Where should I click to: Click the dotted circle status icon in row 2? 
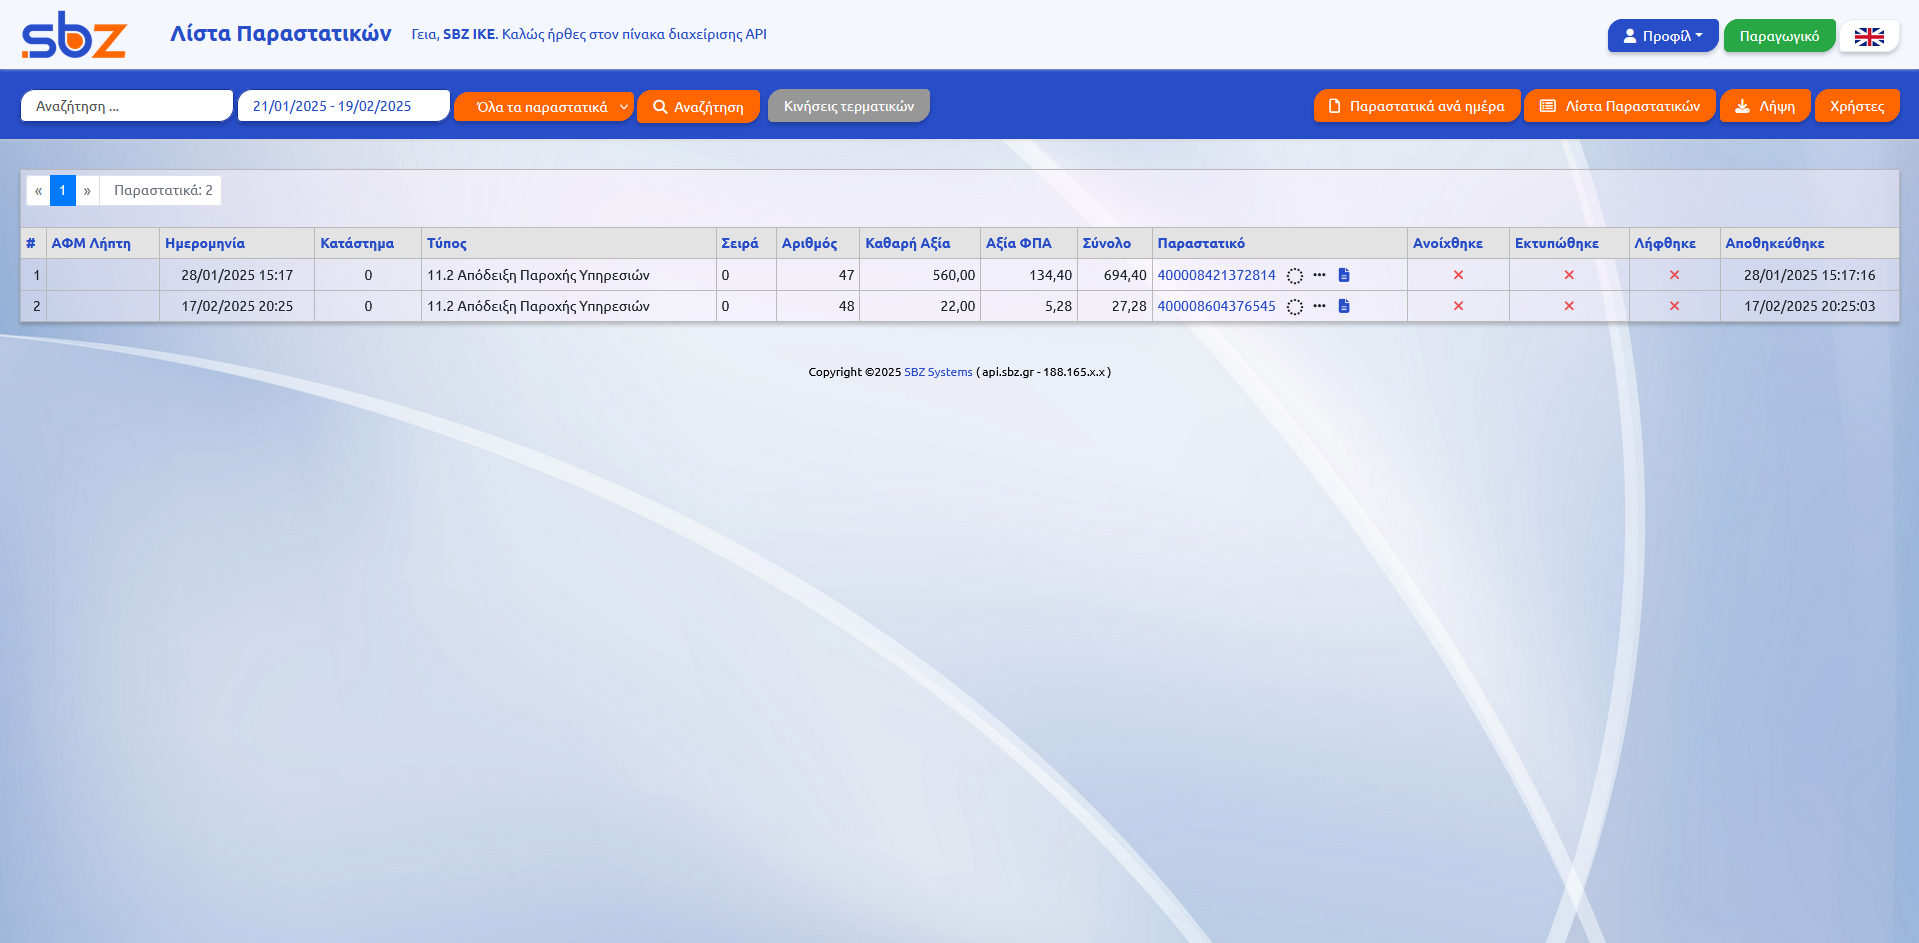click(x=1295, y=307)
